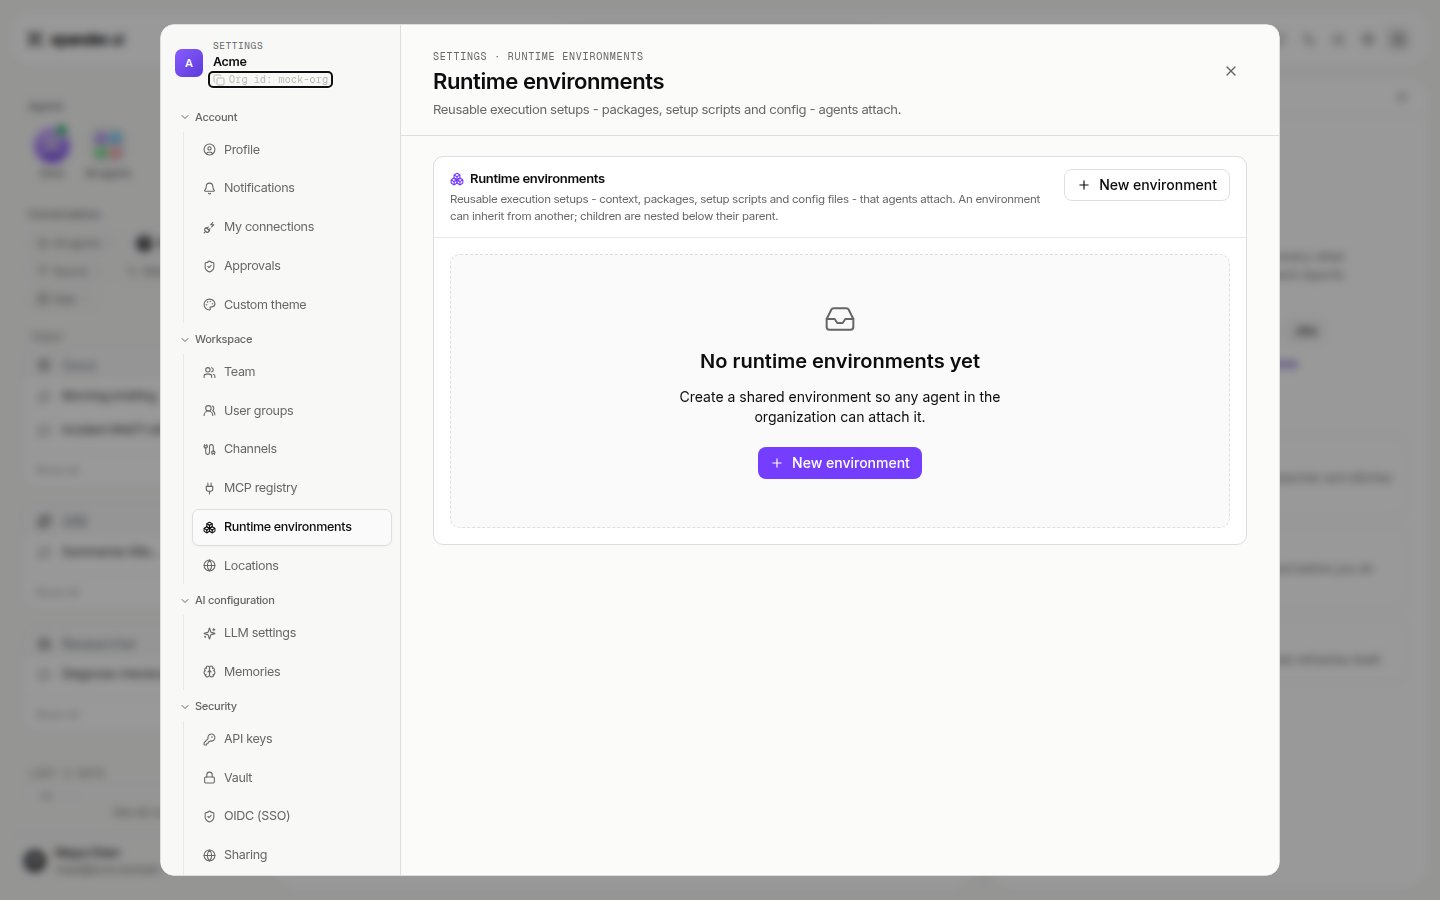The width and height of the screenshot is (1440, 900).
Task: Click the Acme organization name
Action: coord(230,62)
